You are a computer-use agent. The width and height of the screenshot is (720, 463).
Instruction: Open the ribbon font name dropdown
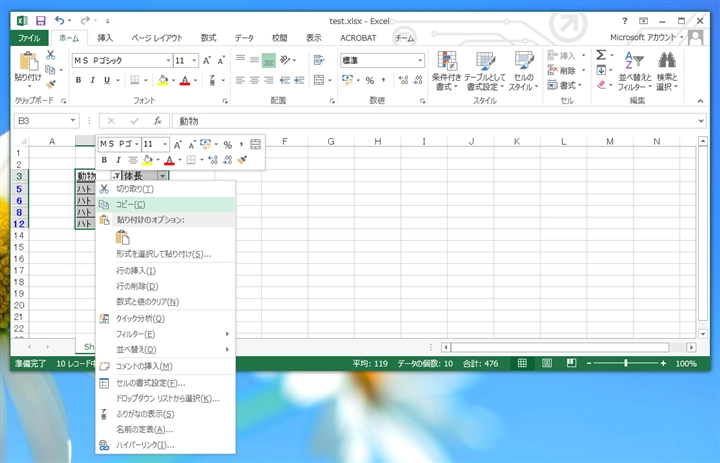point(168,61)
